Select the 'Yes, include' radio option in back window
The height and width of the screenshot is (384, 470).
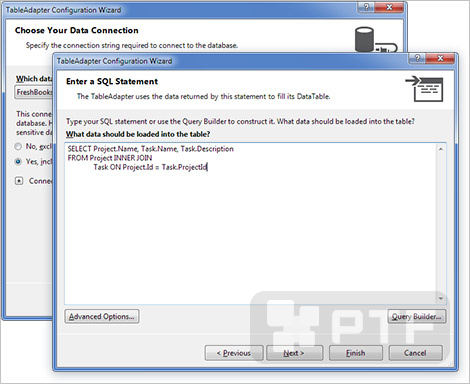point(18,162)
